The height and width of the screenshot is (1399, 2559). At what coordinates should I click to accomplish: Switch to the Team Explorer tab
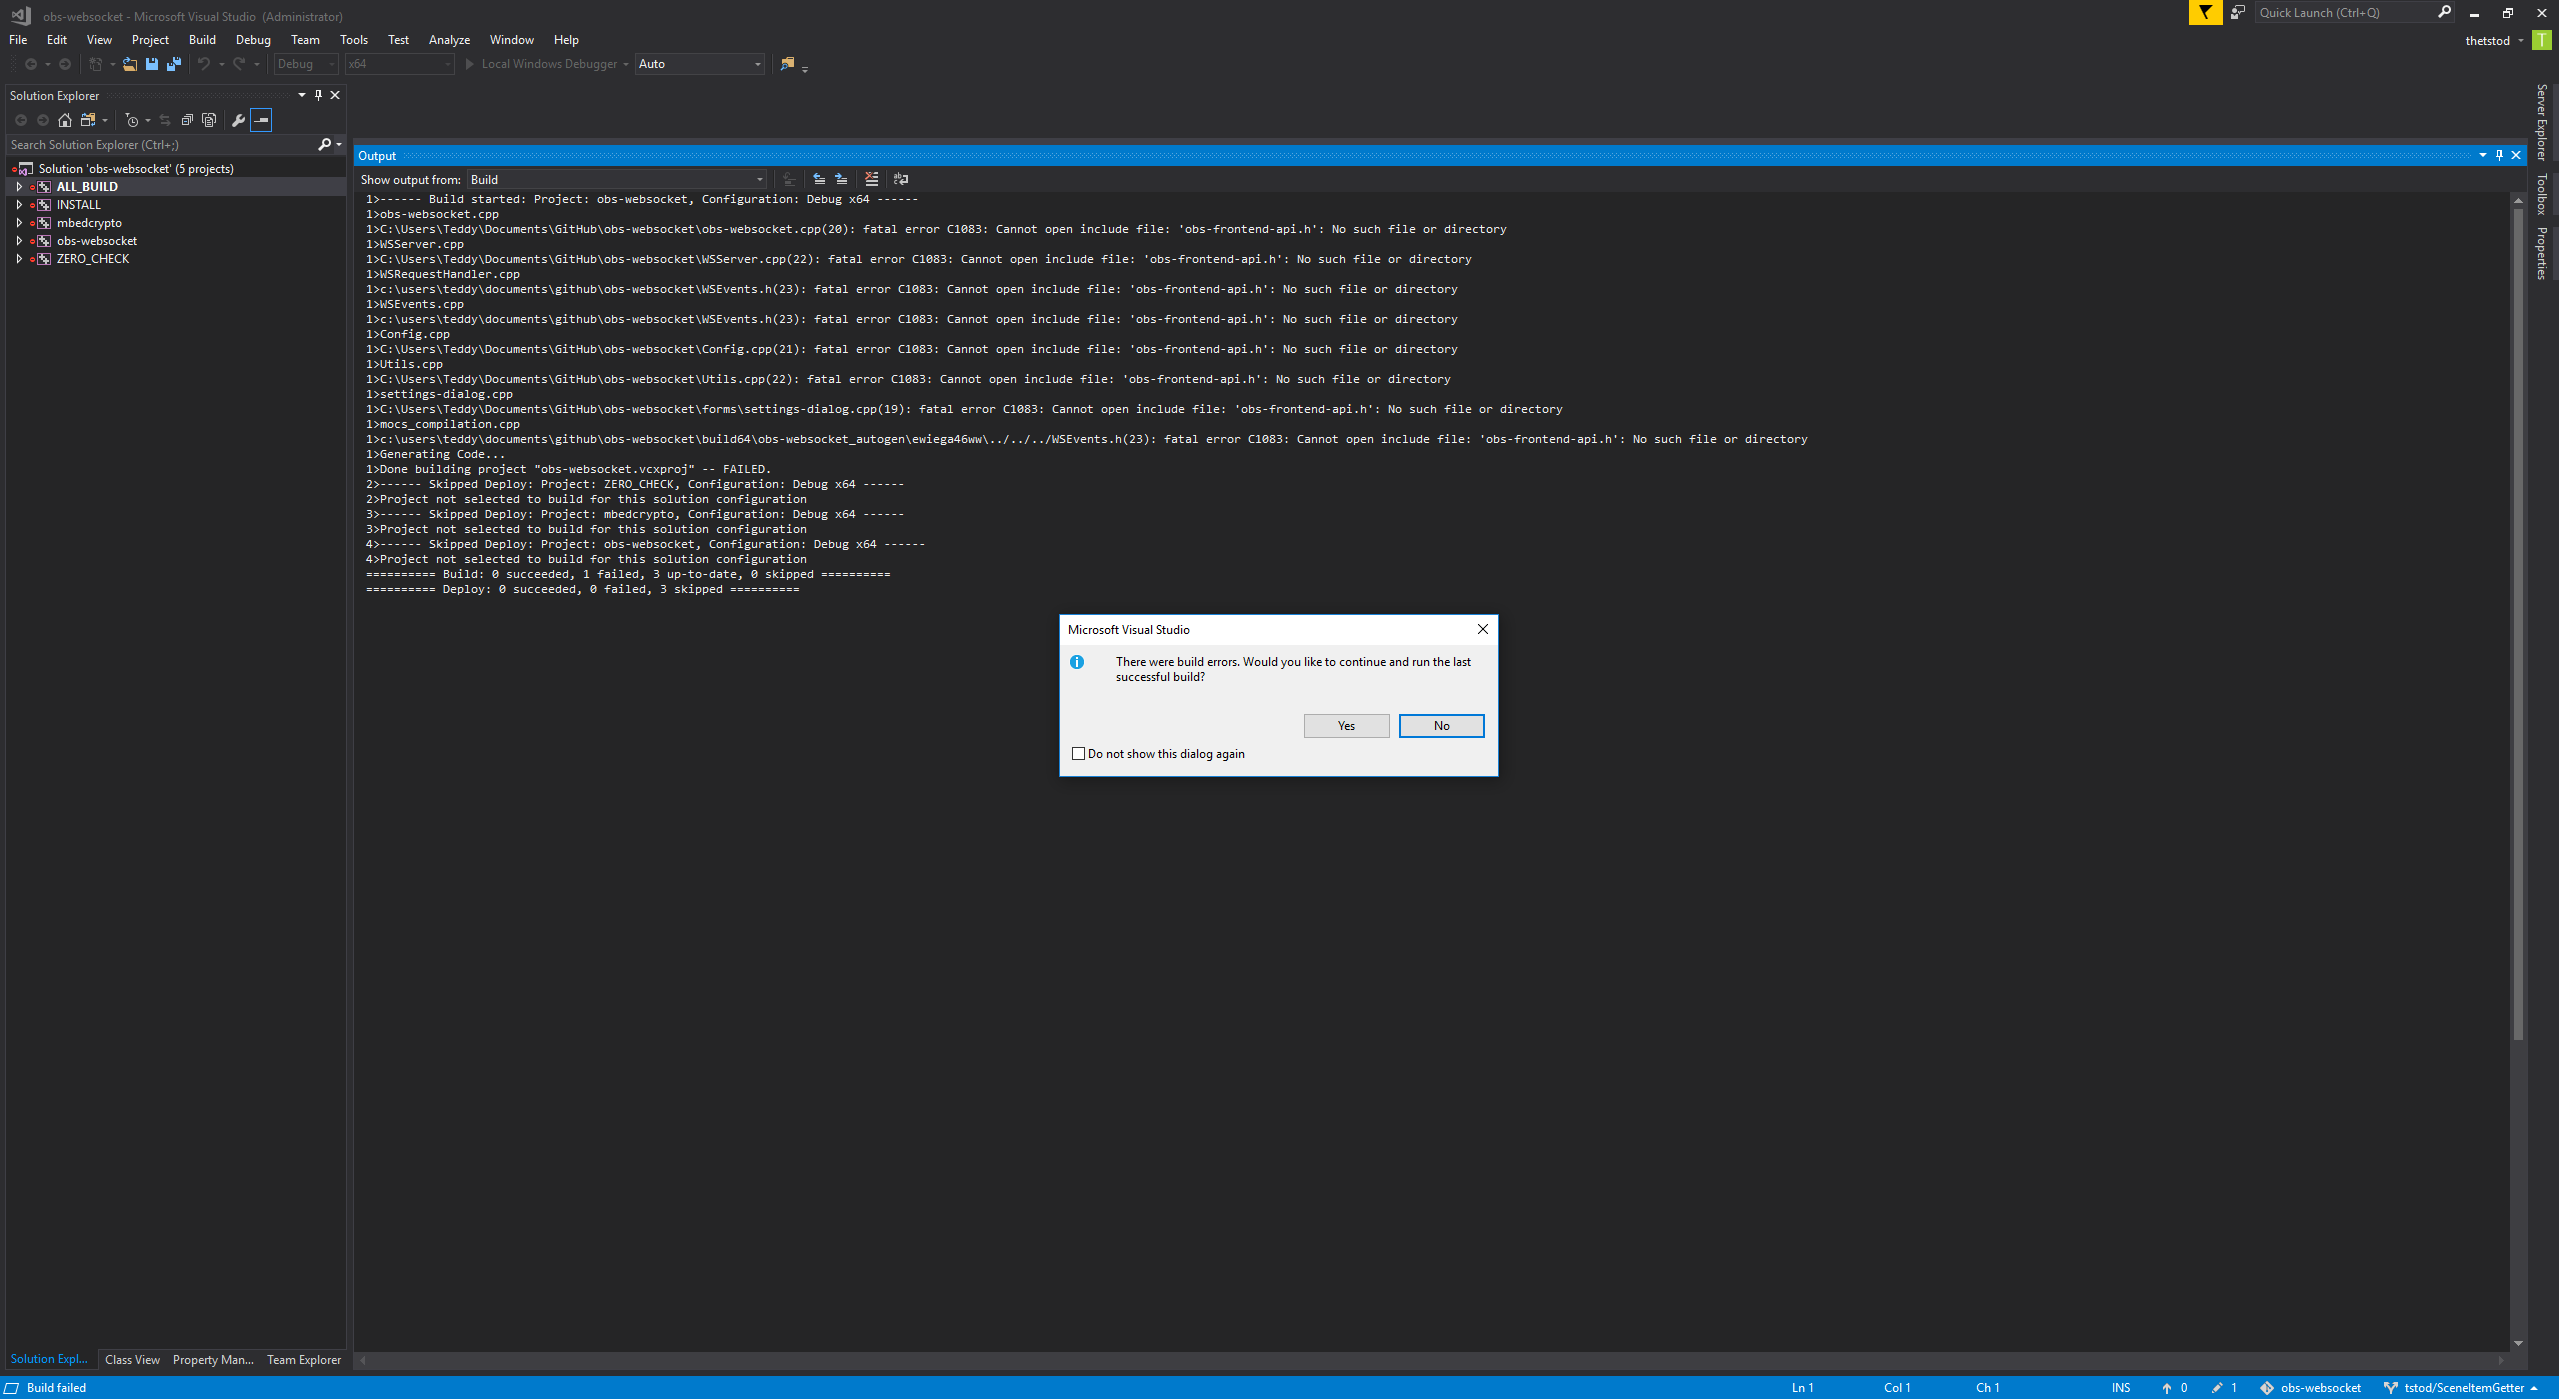pos(303,1359)
